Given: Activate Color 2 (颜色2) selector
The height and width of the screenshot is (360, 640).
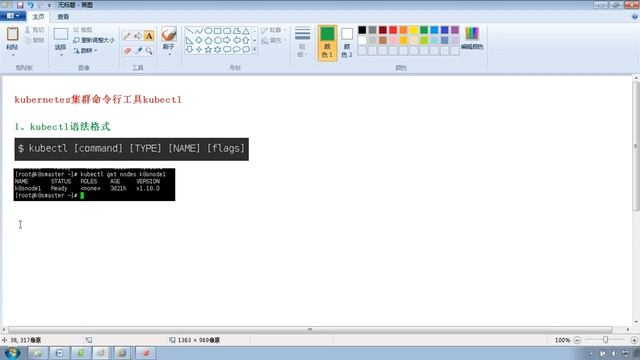Looking at the screenshot, I should click(x=347, y=42).
